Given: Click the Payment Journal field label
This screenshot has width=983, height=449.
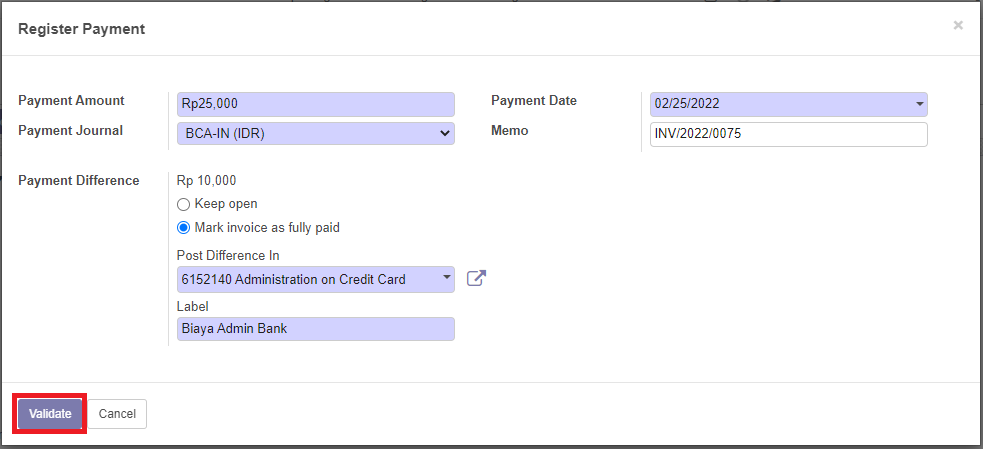Looking at the screenshot, I should [x=71, y=131].
